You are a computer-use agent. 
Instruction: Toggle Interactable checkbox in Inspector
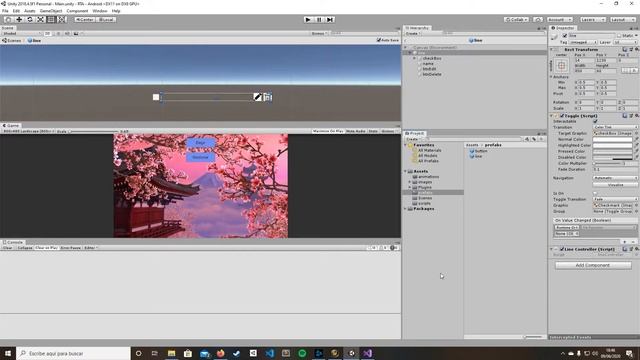(595, 121)
